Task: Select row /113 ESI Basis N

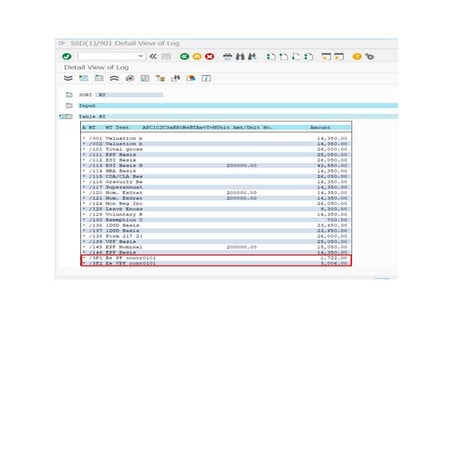Action: (216, 165)
